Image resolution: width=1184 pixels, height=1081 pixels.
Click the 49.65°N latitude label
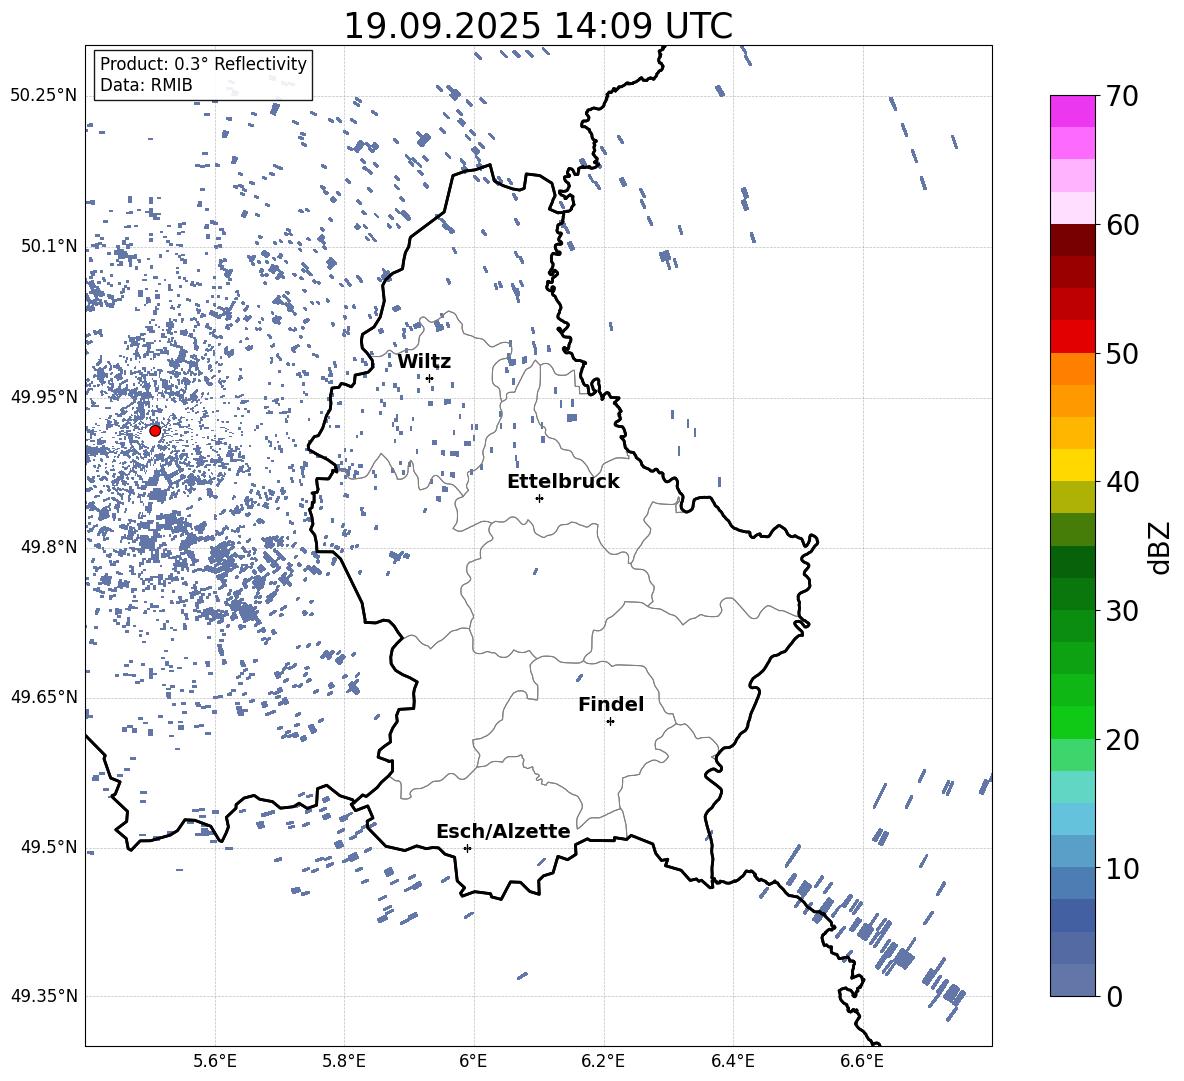[44, 696]
